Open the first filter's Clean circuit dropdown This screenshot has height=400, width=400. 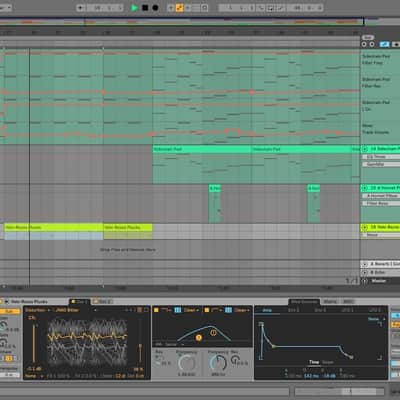click(191, 310)
